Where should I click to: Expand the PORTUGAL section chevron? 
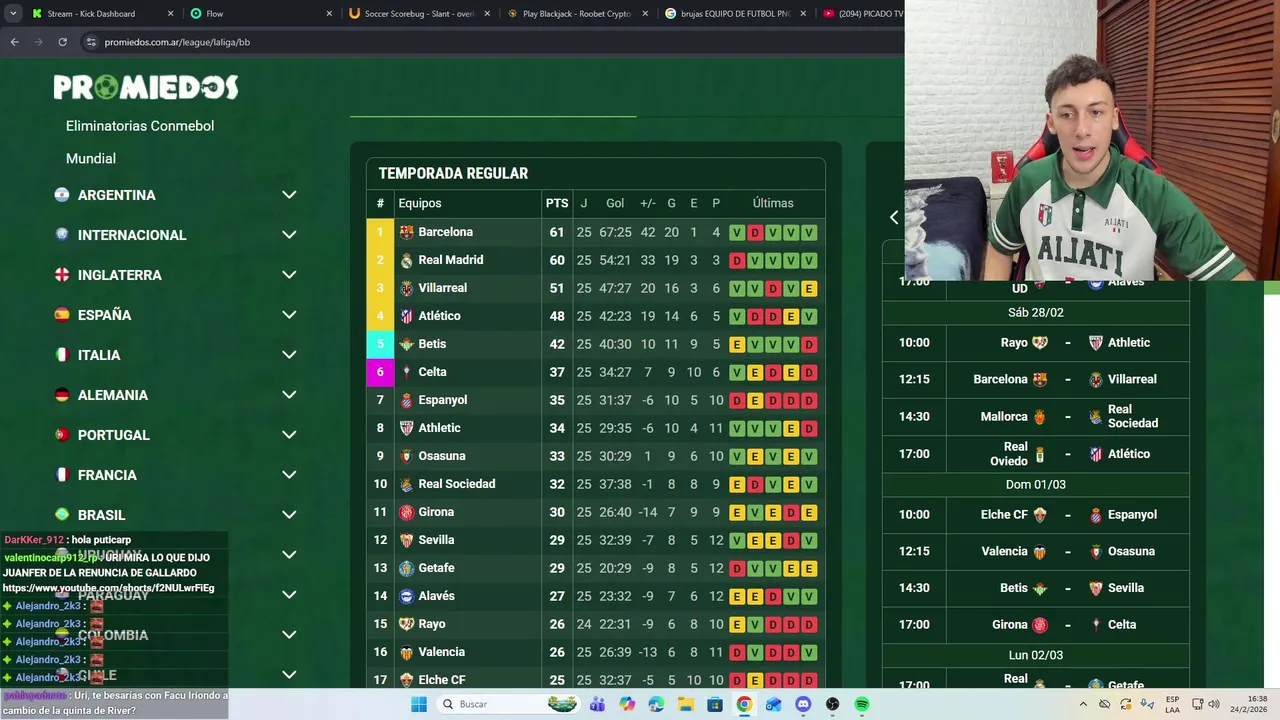289,435
